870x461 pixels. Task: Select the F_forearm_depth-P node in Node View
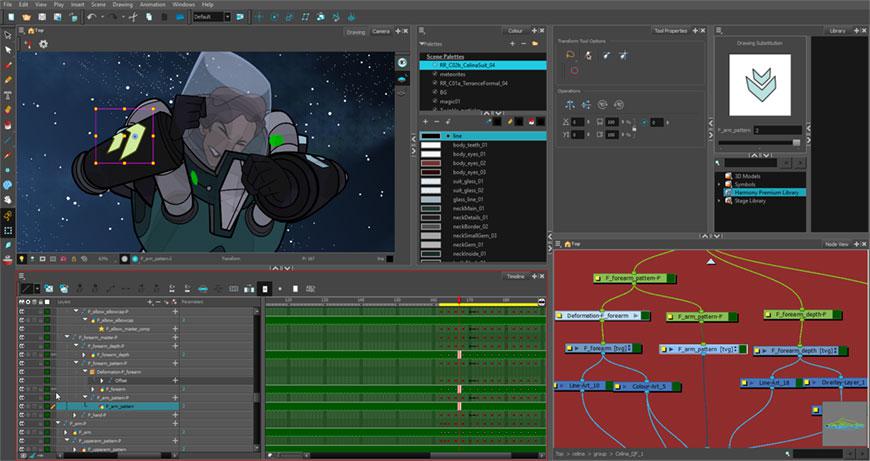tap(803, 315)
